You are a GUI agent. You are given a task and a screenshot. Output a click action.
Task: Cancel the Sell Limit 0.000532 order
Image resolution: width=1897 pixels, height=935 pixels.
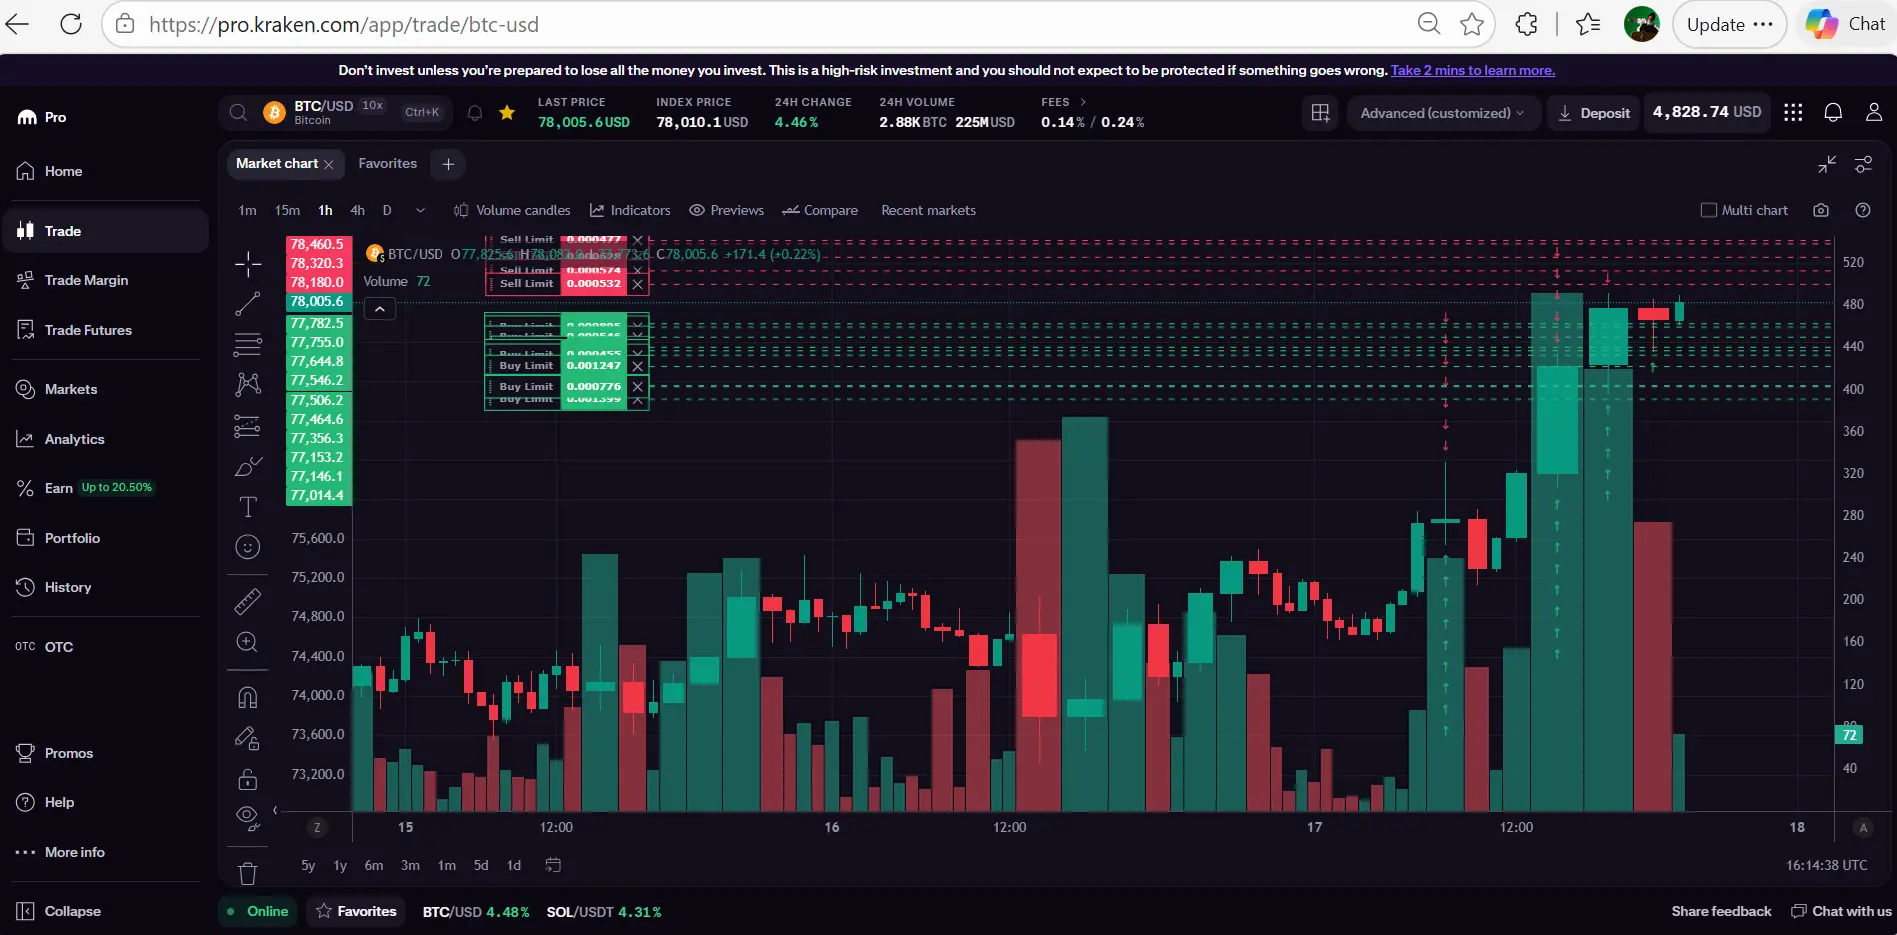click(x=638, y=284)
